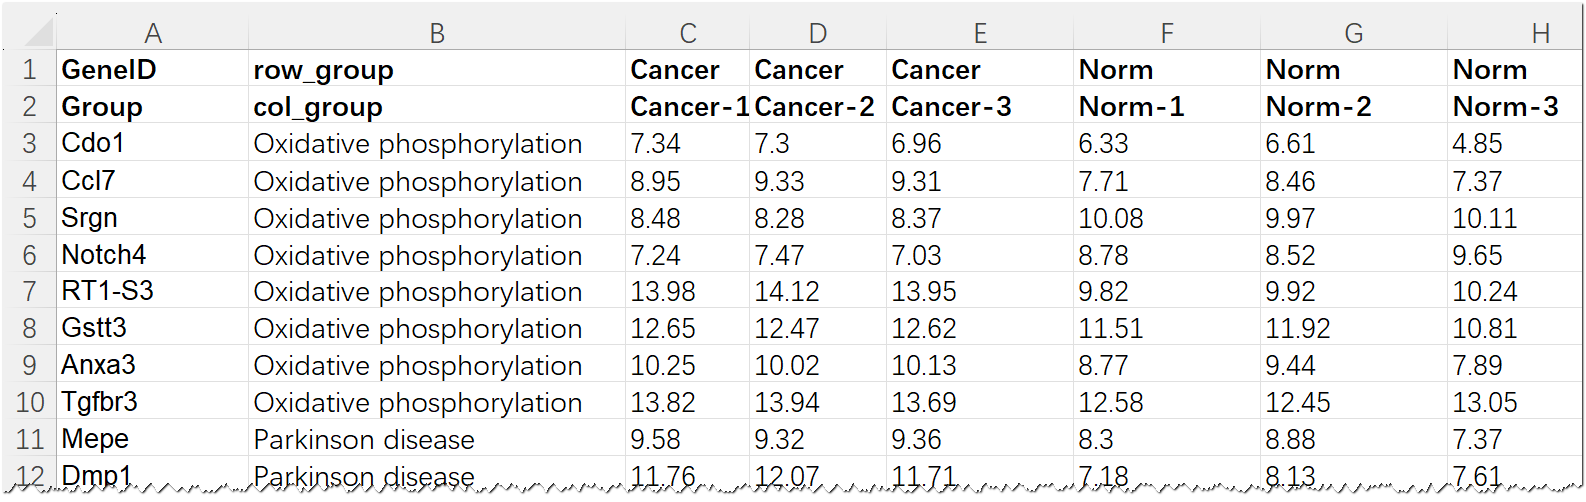Select the cell with value 10.08

(x=1167, y=217)
